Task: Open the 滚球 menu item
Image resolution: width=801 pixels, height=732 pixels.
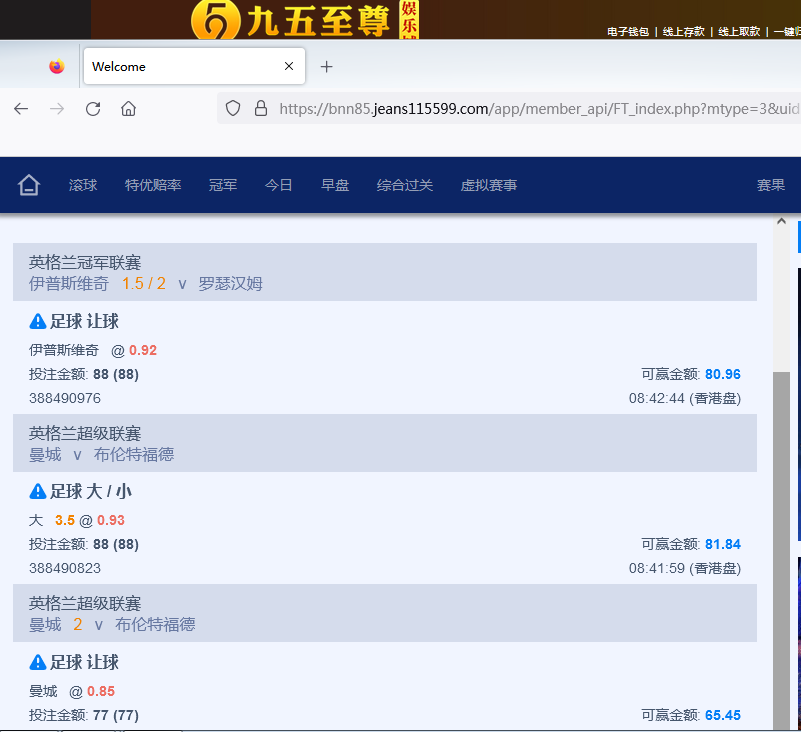Action: tap(83, 185)
